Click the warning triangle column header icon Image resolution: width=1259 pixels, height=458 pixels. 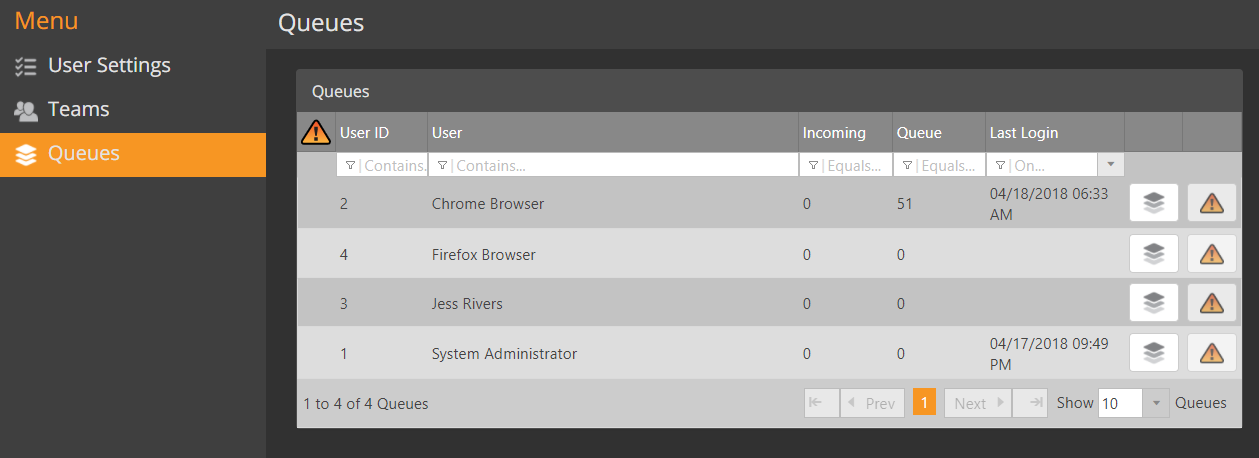point(316,132)
